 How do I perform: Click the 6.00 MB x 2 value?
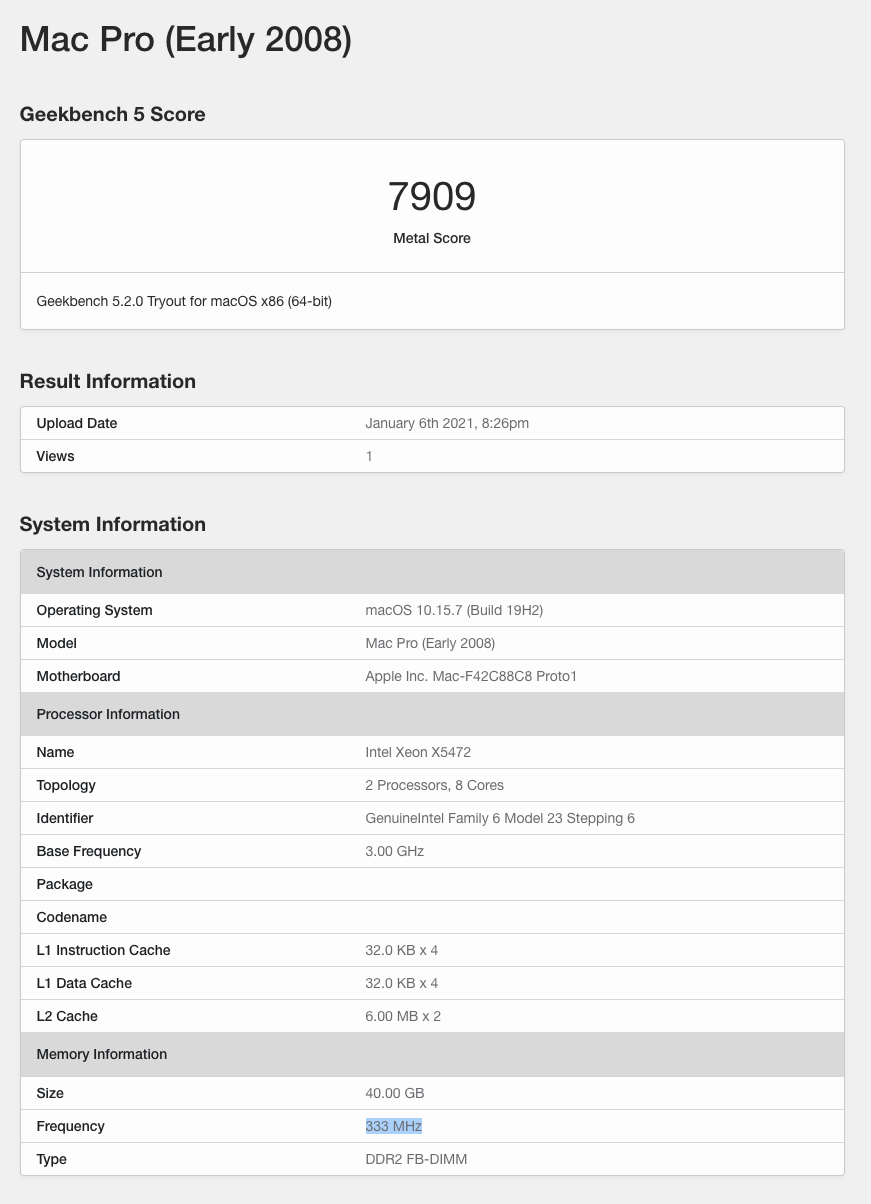pyautogui.click(x=403, y=1016)
